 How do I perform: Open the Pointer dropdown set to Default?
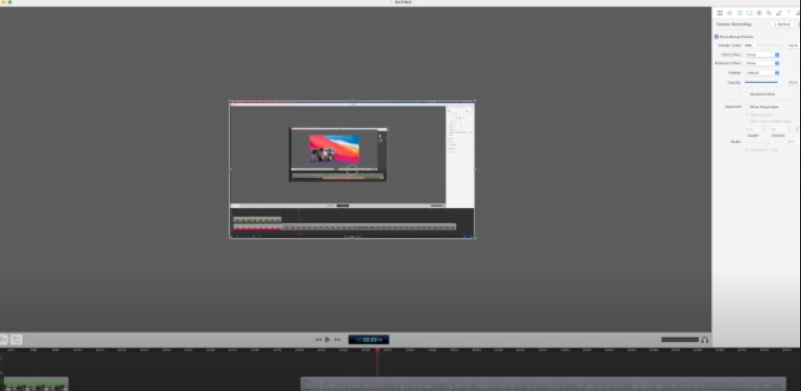[762, 73]
